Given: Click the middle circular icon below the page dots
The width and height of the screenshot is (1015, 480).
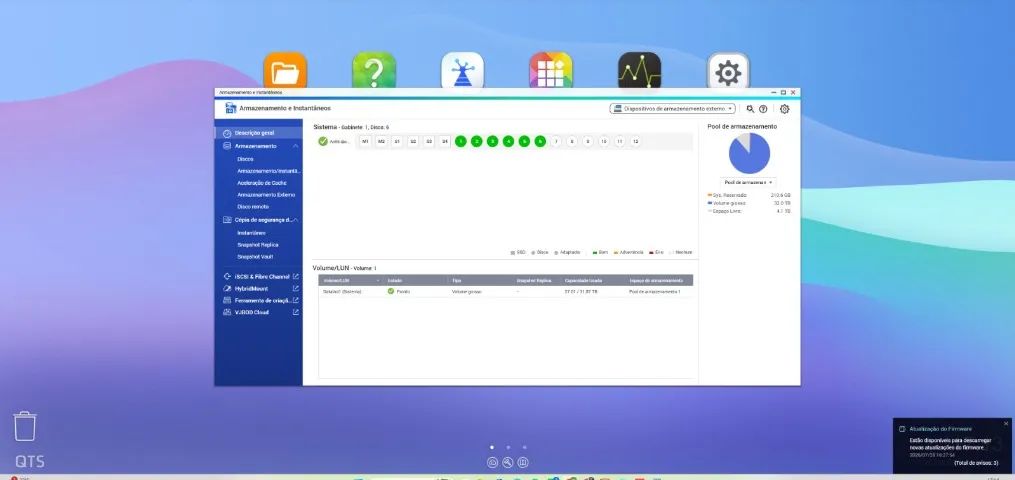Looking at the screenshot, I should (508, 463).
